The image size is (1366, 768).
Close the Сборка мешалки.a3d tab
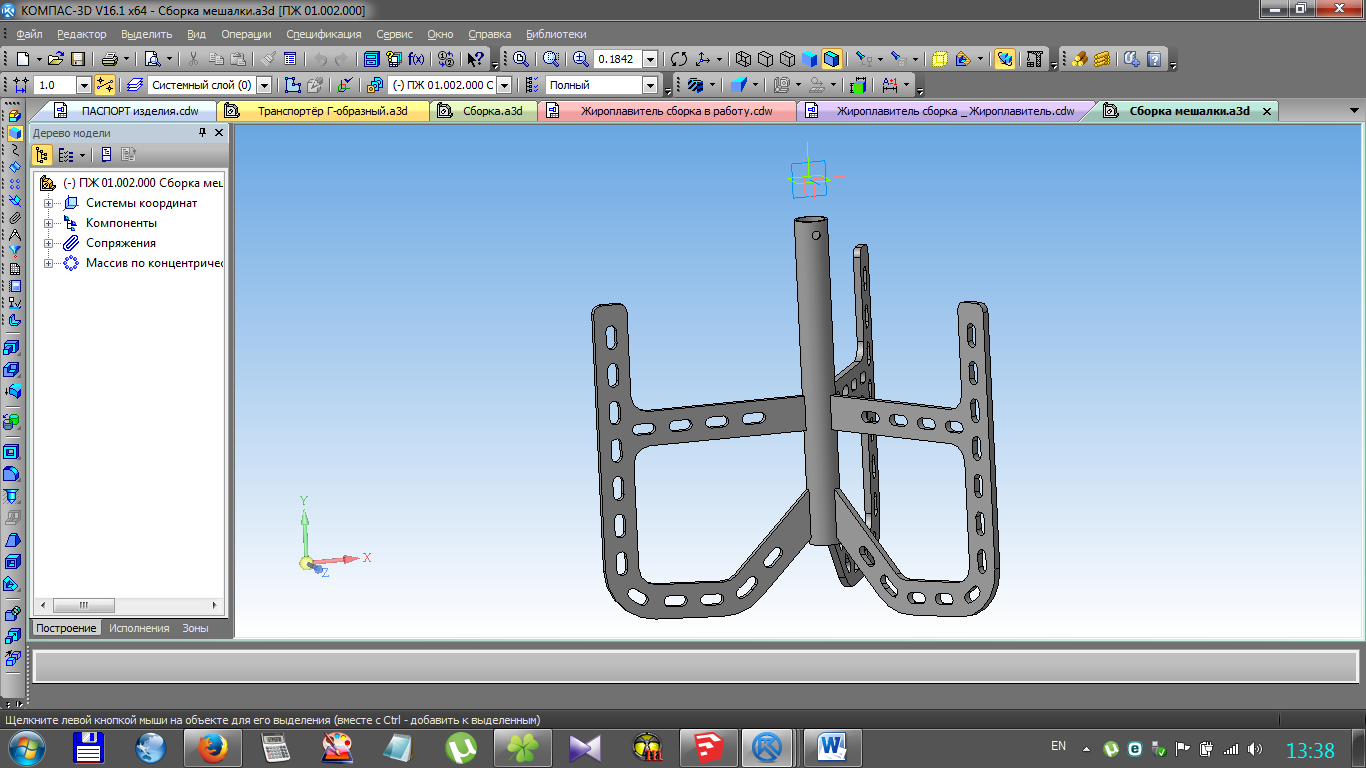1267,111
